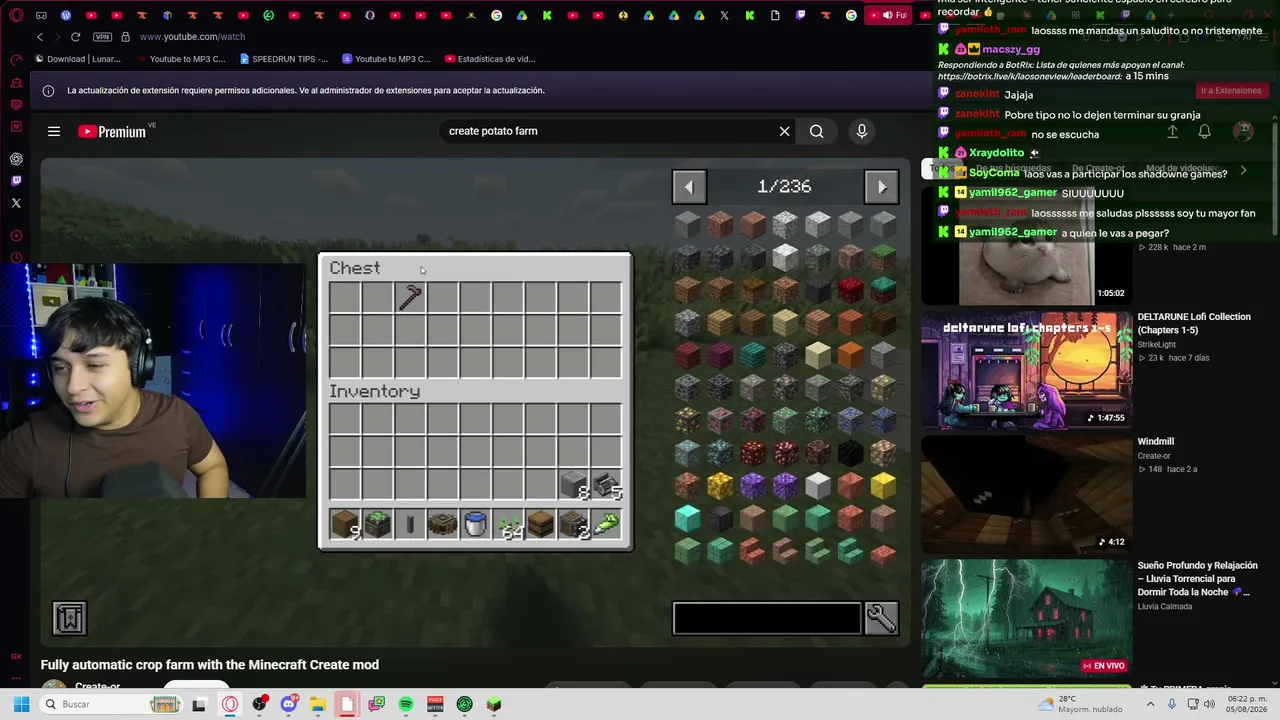Click the bookmark icon at screen bottom-left of video
Screen dimensions: 1280x720
pyautogui.click(x=70, y=619)
